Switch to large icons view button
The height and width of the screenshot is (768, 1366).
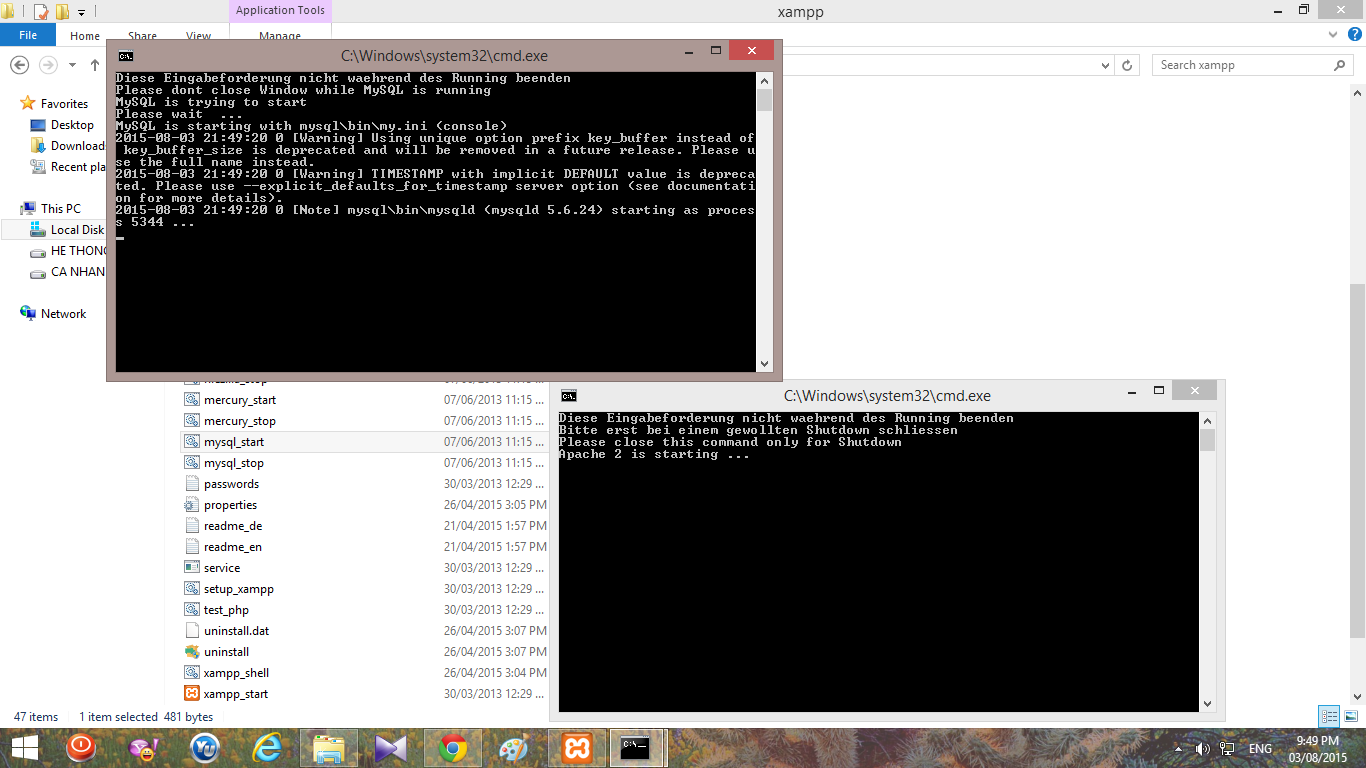point(1350,716)
